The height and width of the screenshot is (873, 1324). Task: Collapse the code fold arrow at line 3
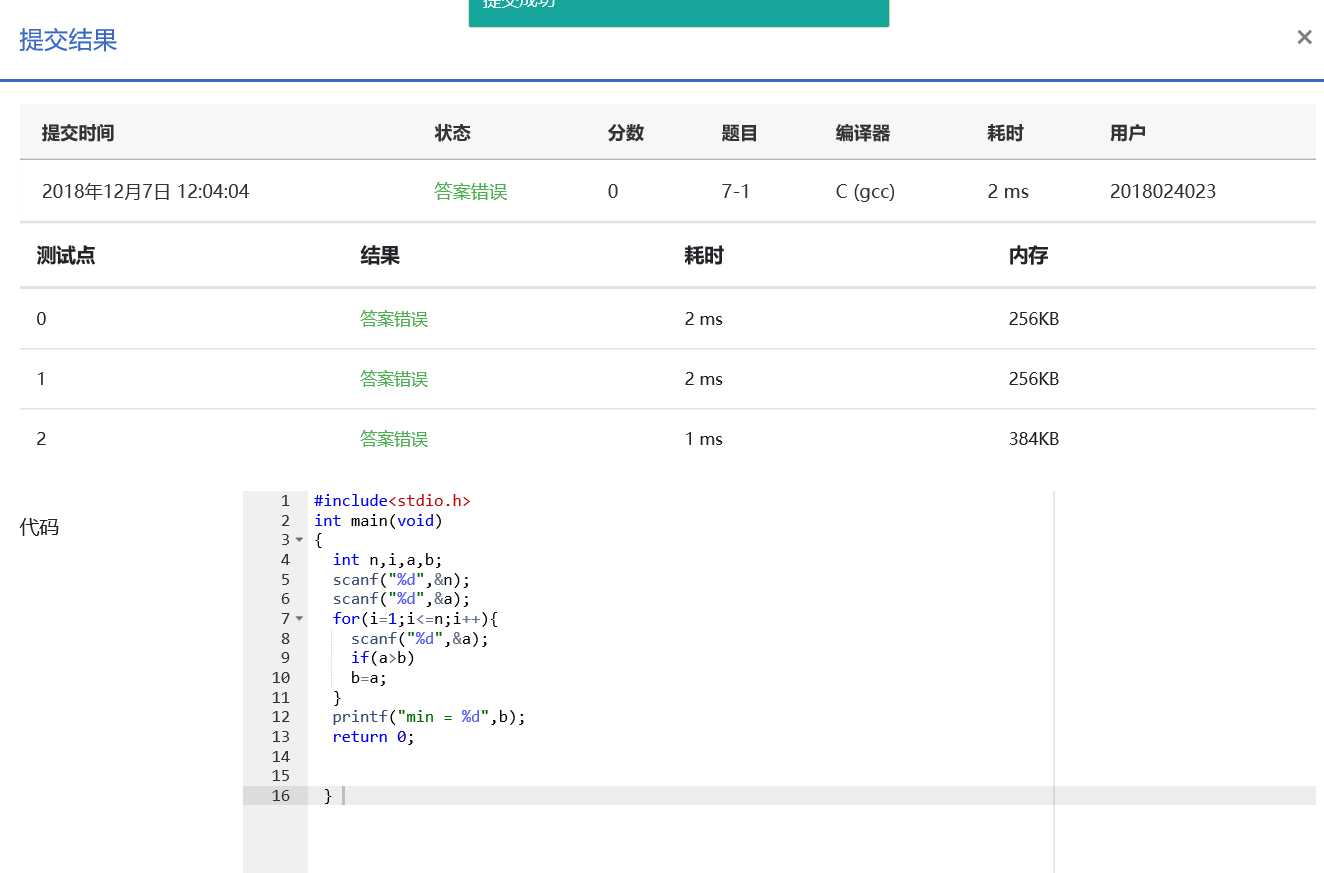[x=299, y=540]
